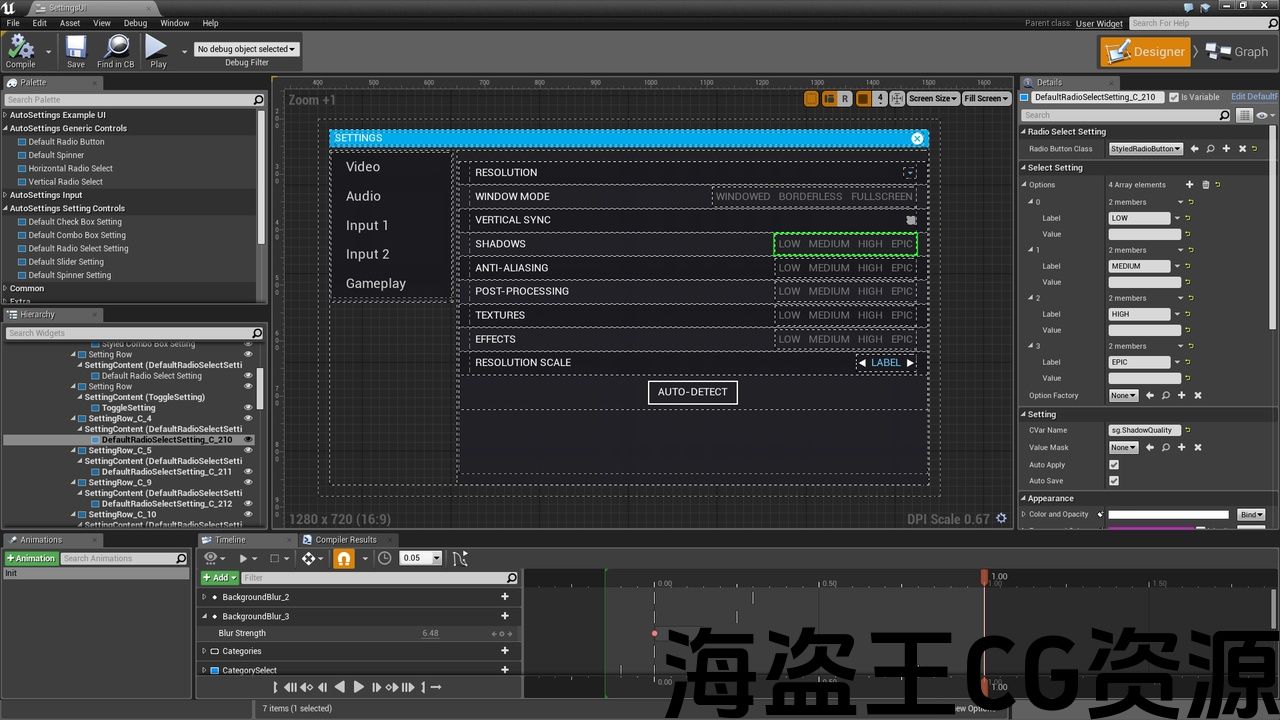
Task: Click the Color and Opacity swatch
Action: [1167, 515]
